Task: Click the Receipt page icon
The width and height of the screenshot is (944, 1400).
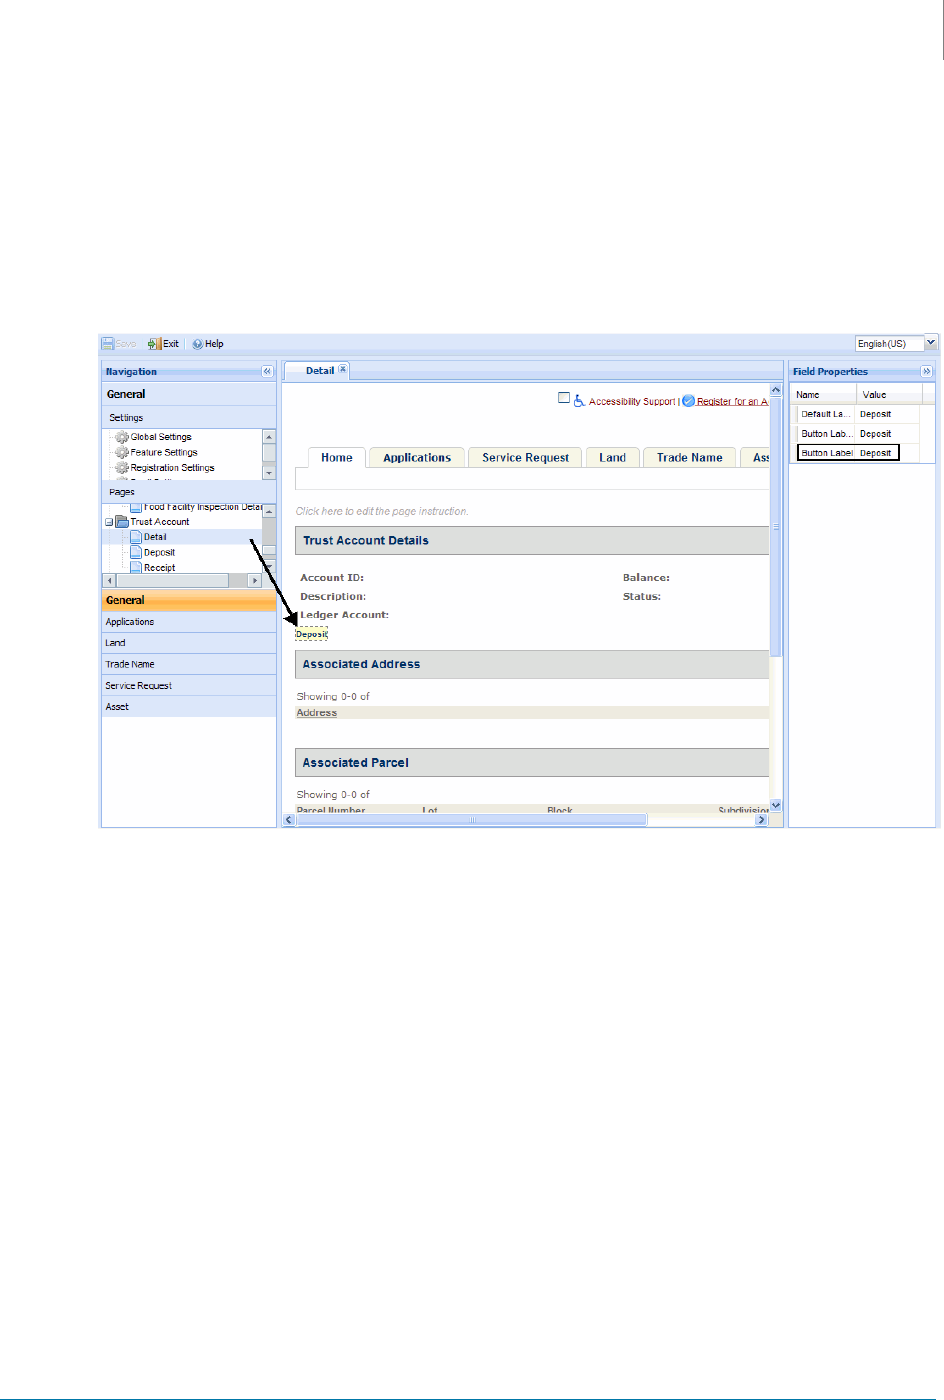Action: (136, 567)
